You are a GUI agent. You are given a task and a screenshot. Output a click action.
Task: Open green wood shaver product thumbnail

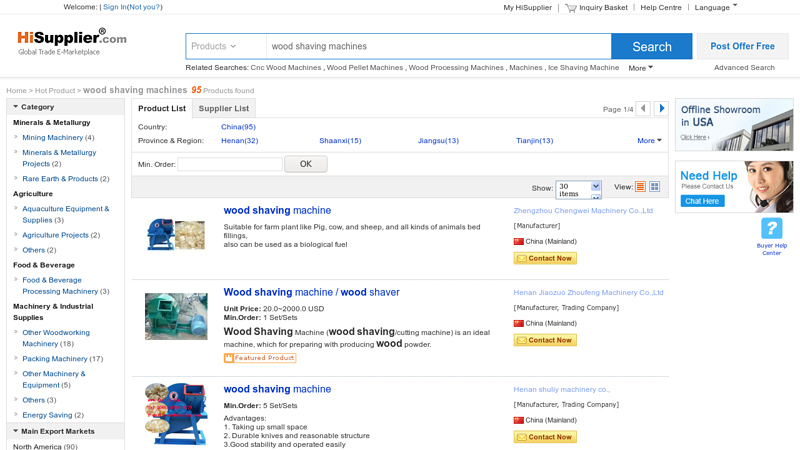[x=176, y=316]
